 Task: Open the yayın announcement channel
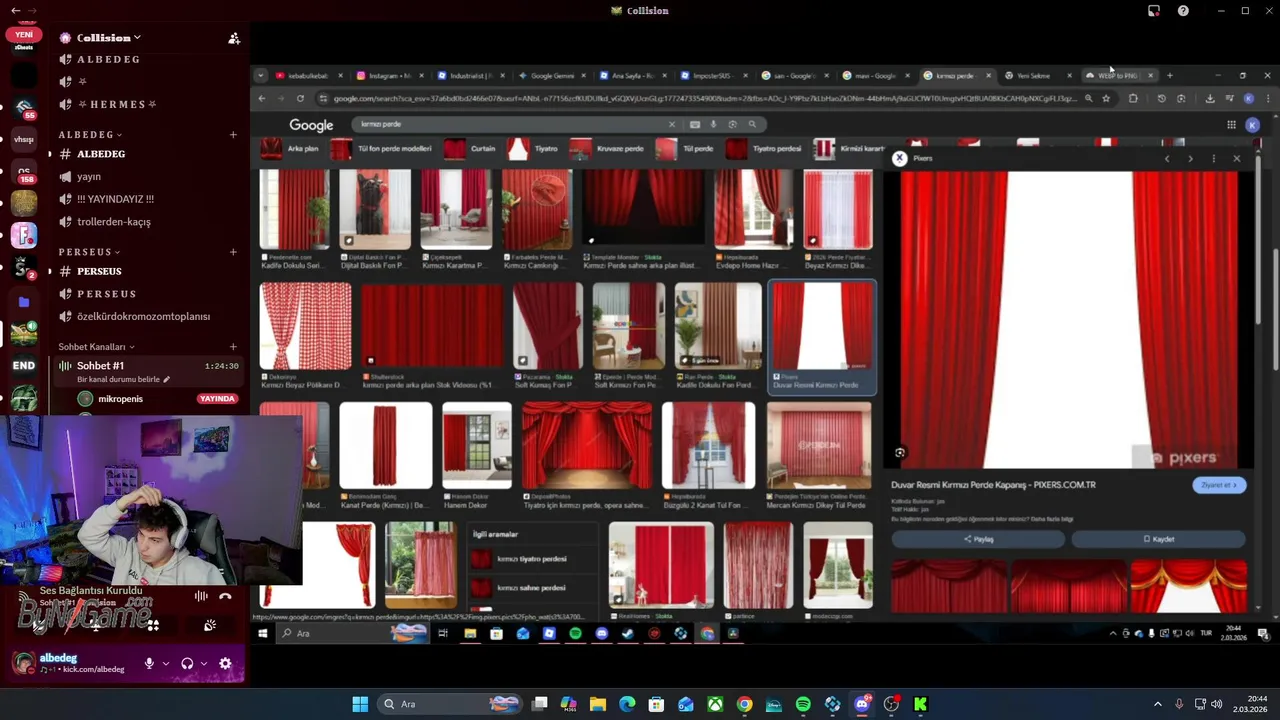point(146,176)
